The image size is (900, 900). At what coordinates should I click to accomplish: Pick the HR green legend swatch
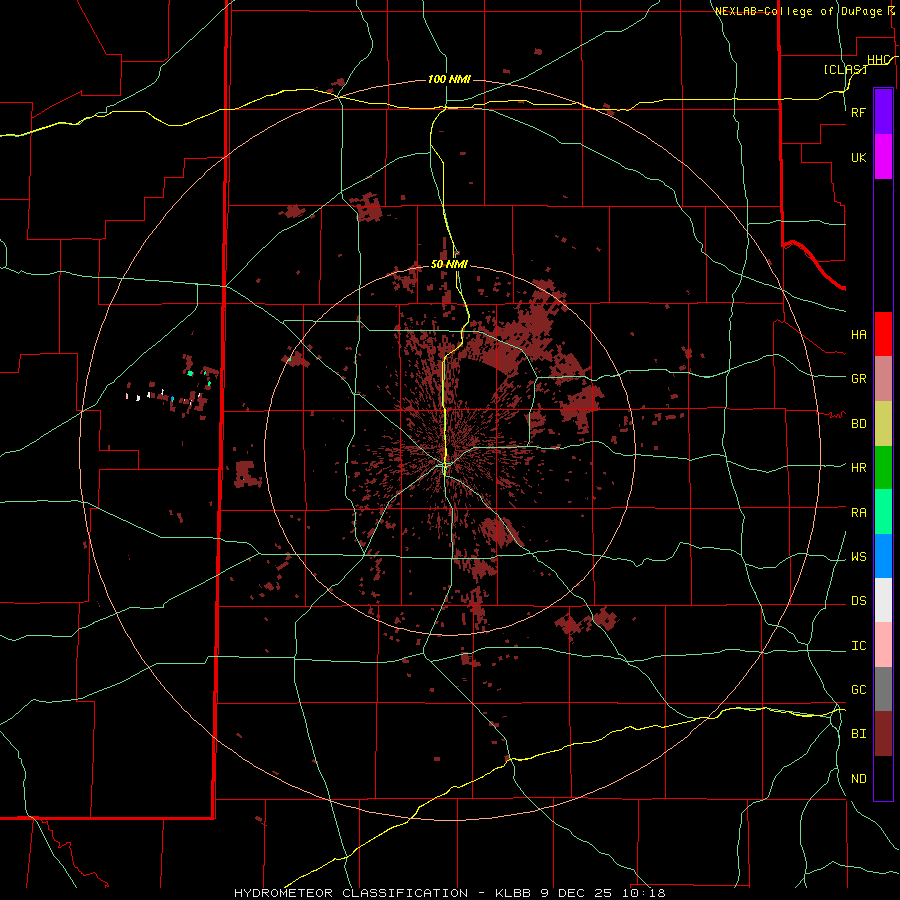tap(883, 468)
